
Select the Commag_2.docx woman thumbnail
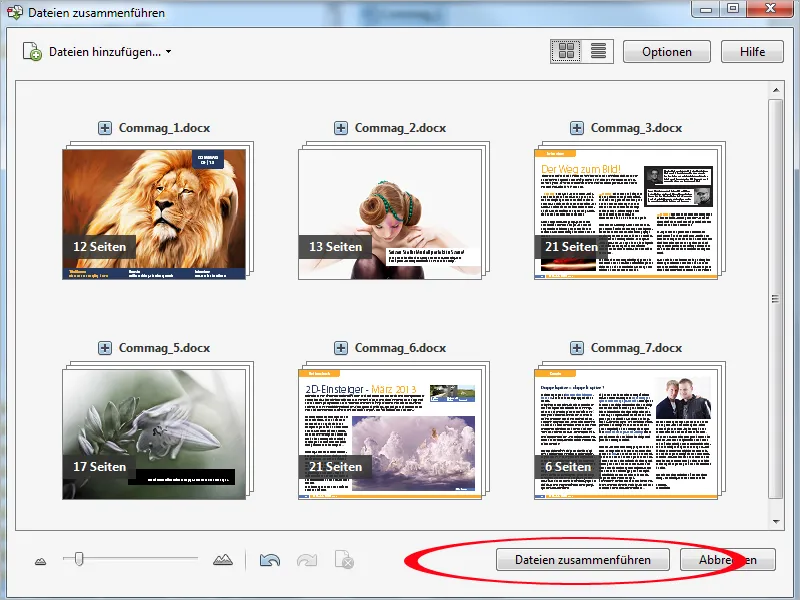(x=390, y=214)
